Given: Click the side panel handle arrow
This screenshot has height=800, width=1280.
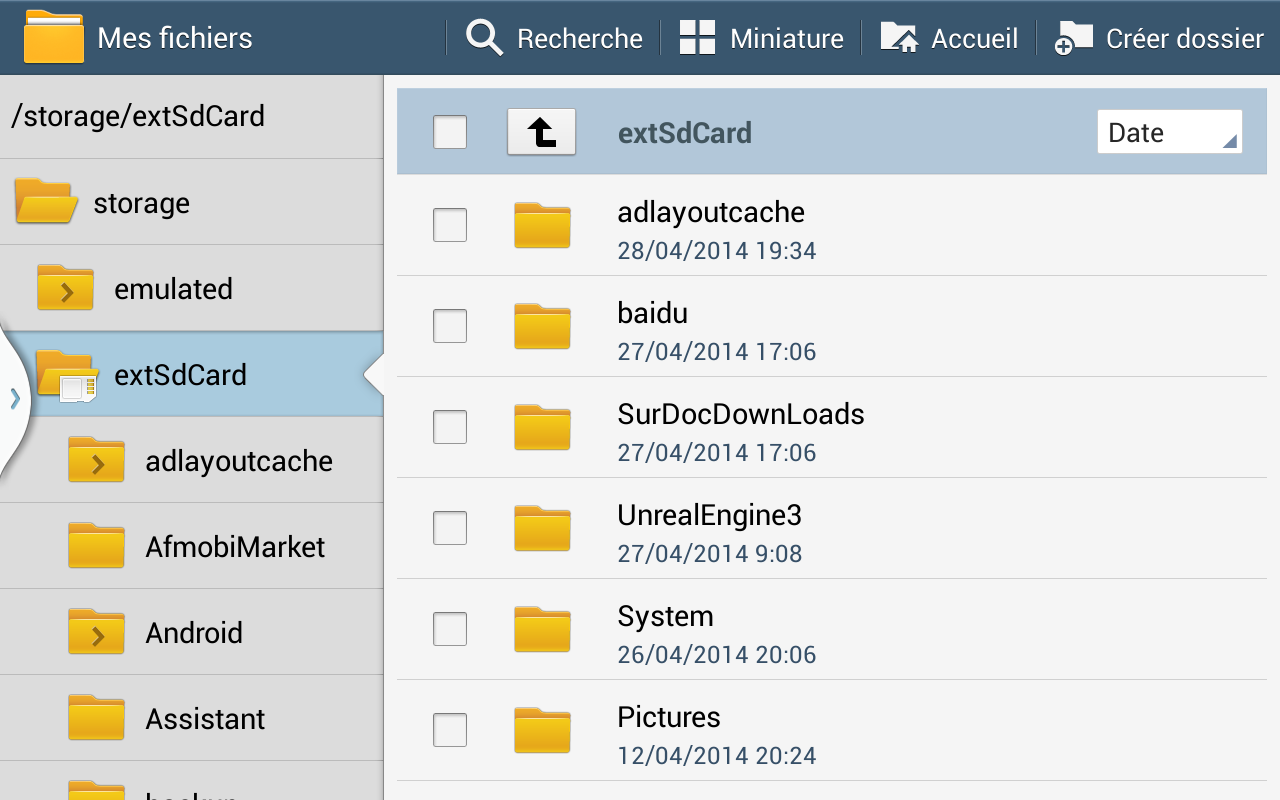Looking at the screenshot, I should 14,398.
